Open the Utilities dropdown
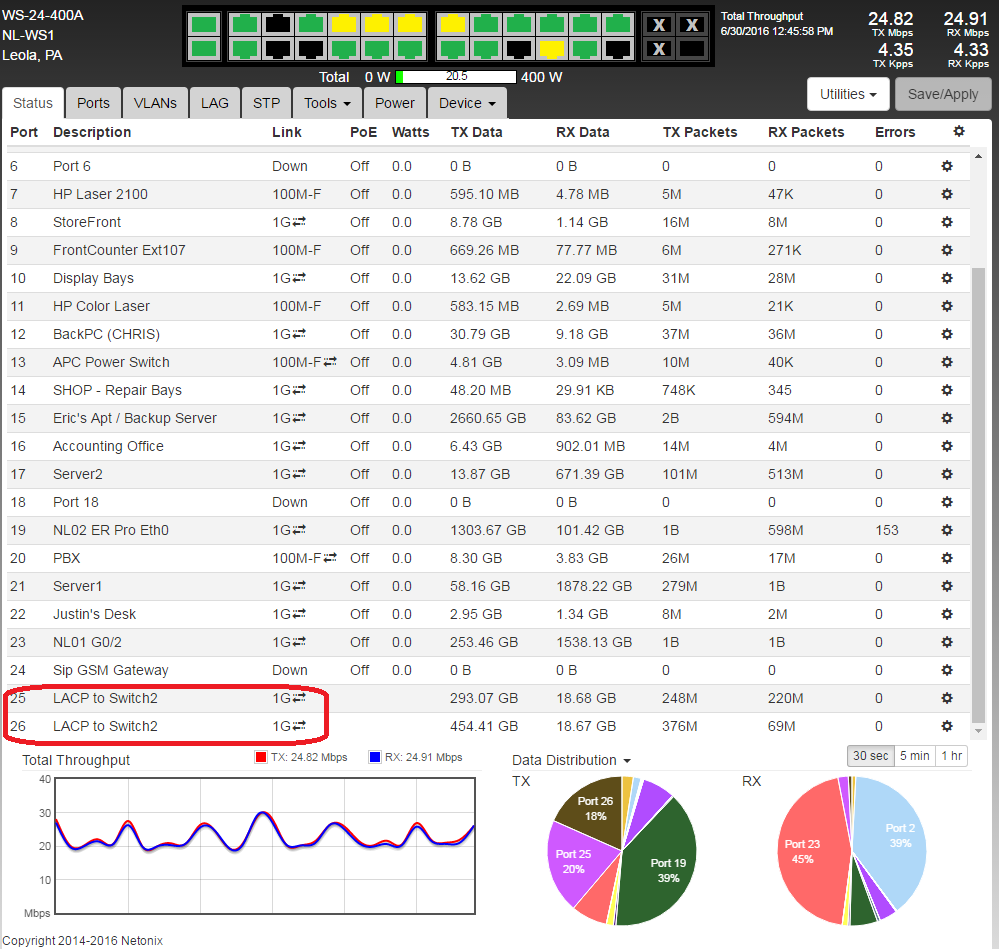This screenshot has height=949, width=999. (848, 94)
